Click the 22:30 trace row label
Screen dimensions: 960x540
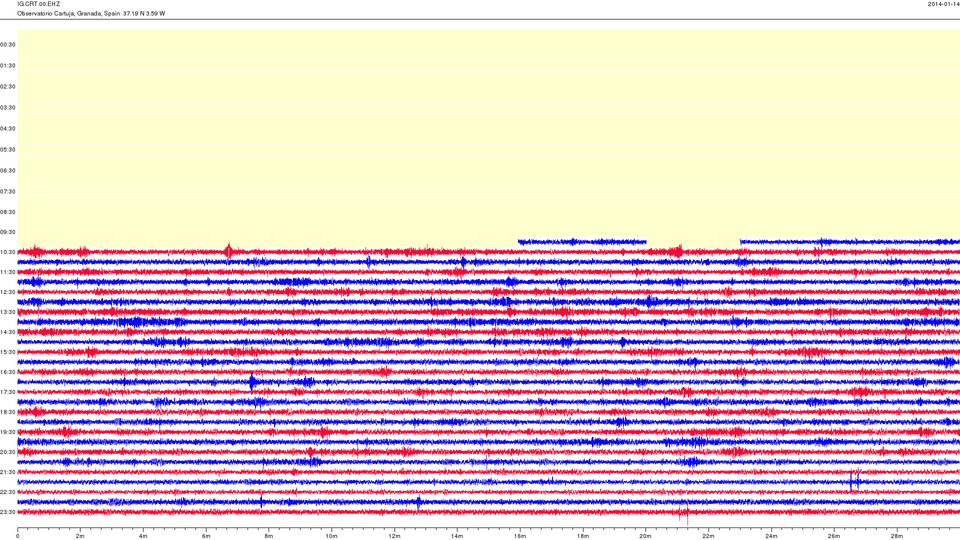[8, 492]
